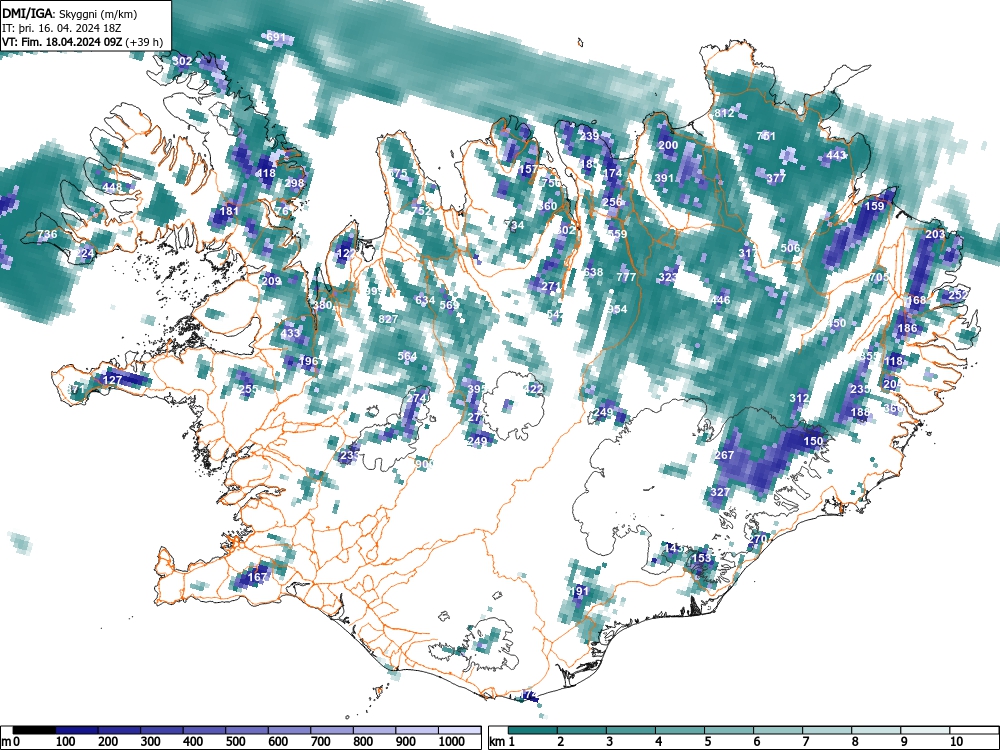The image size is (1000, 750).
Task: Click the 752 visibility value on the map
Action: [x=422, y=210]
